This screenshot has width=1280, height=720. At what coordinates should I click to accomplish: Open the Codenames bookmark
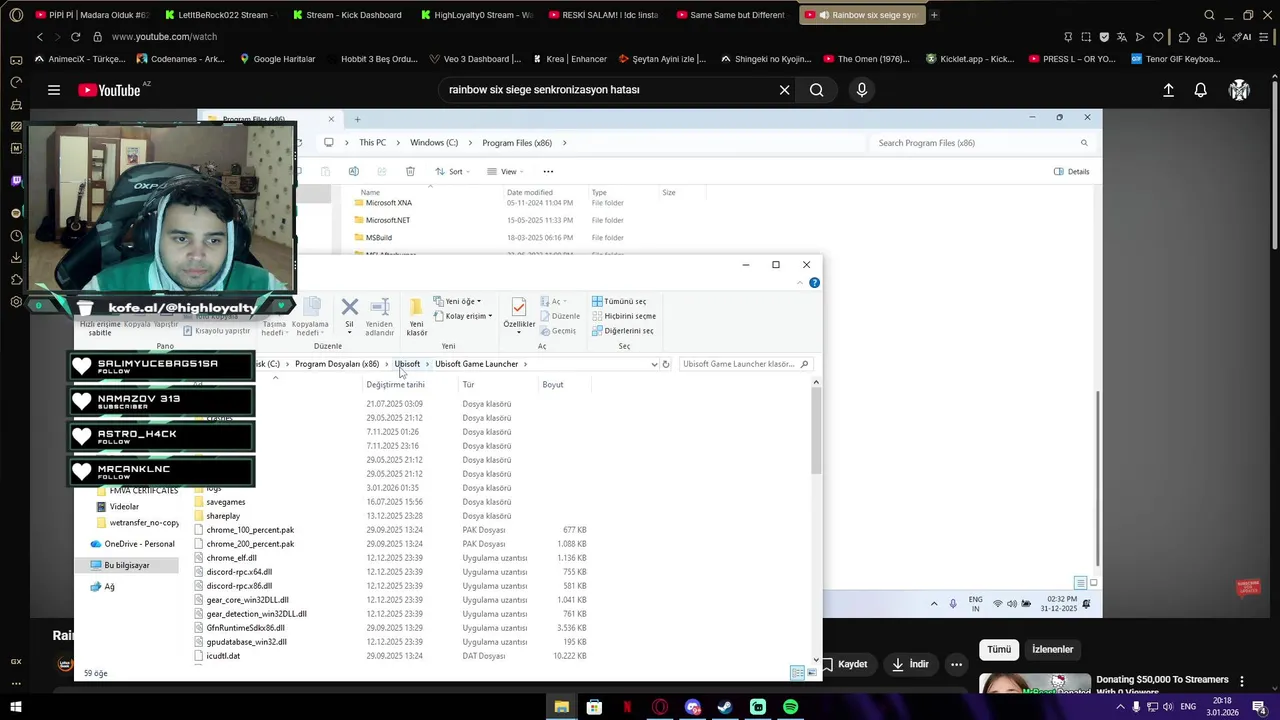pos(180,59)
